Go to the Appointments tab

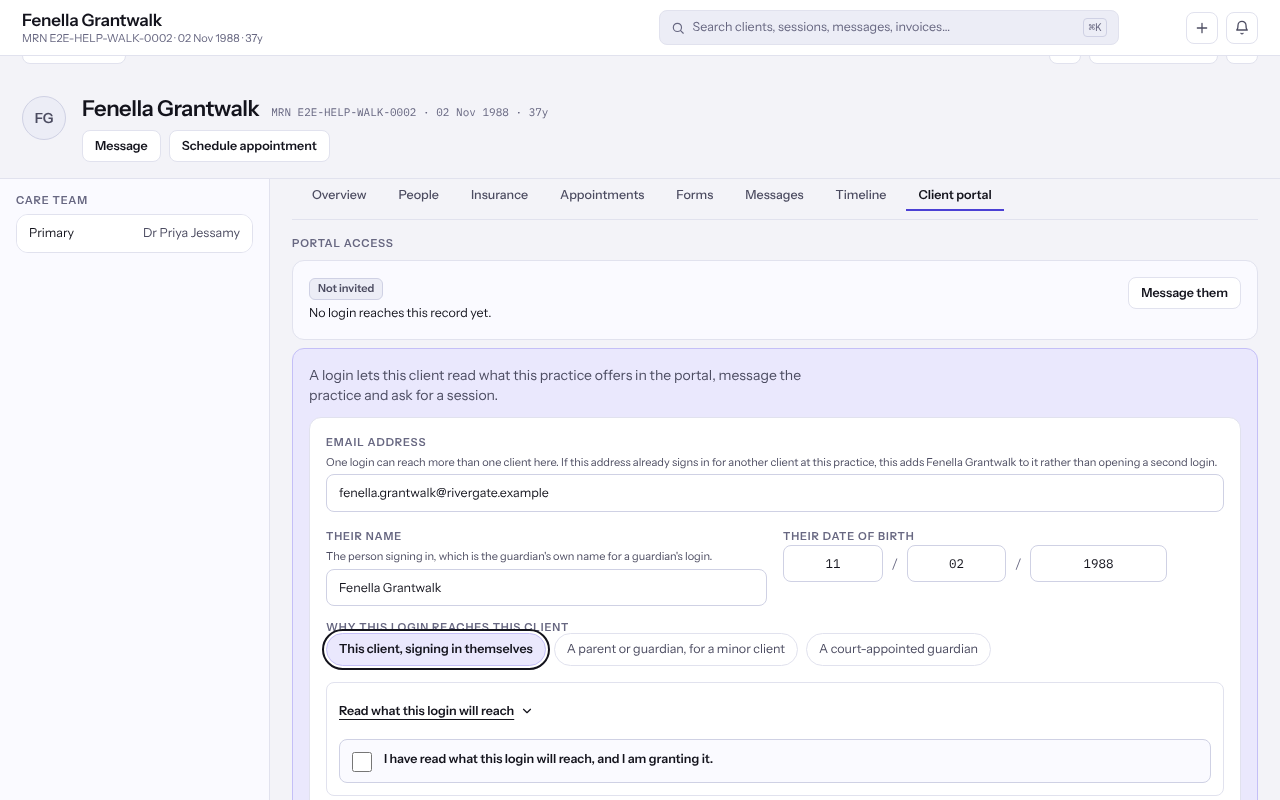click(602, 195)
